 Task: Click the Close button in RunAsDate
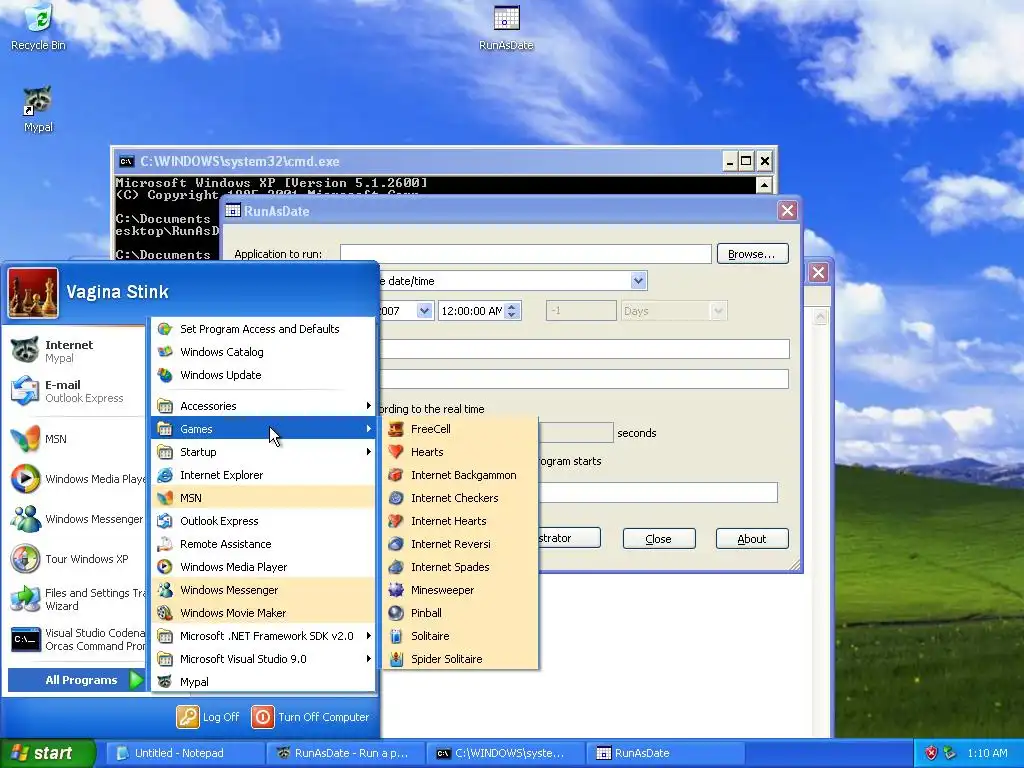point(659,539)
